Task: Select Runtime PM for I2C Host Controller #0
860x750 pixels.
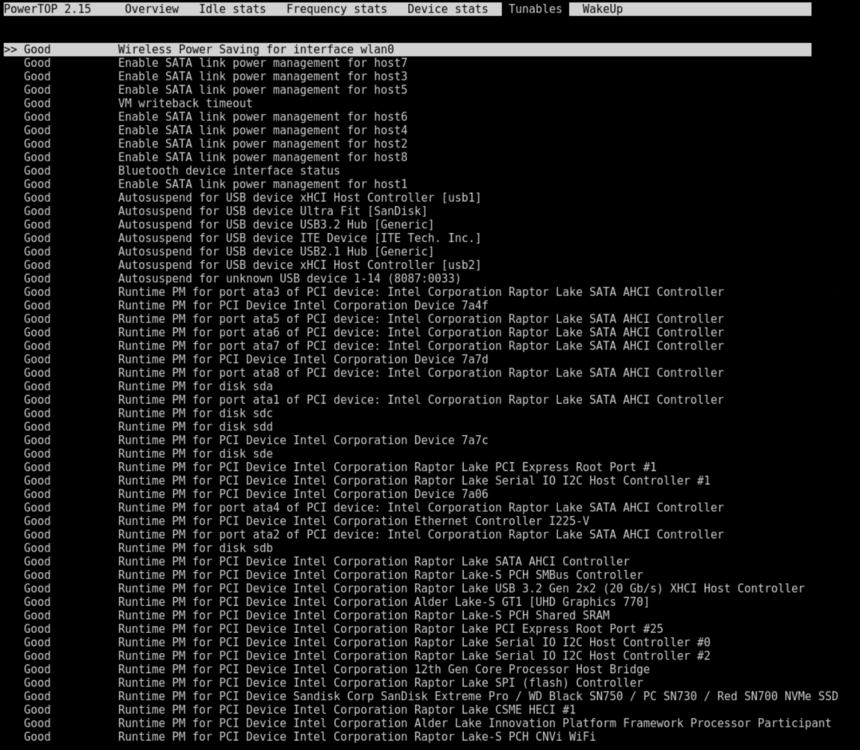Action: click(367, 642)
